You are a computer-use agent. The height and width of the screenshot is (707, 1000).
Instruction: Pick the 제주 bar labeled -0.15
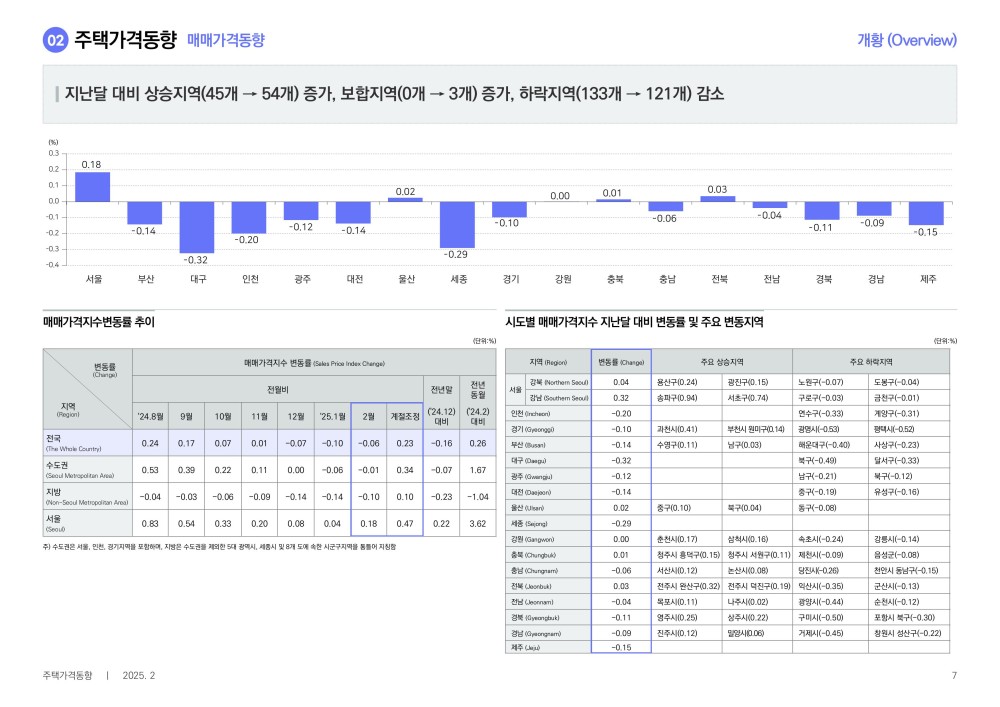tap(925, 213)
